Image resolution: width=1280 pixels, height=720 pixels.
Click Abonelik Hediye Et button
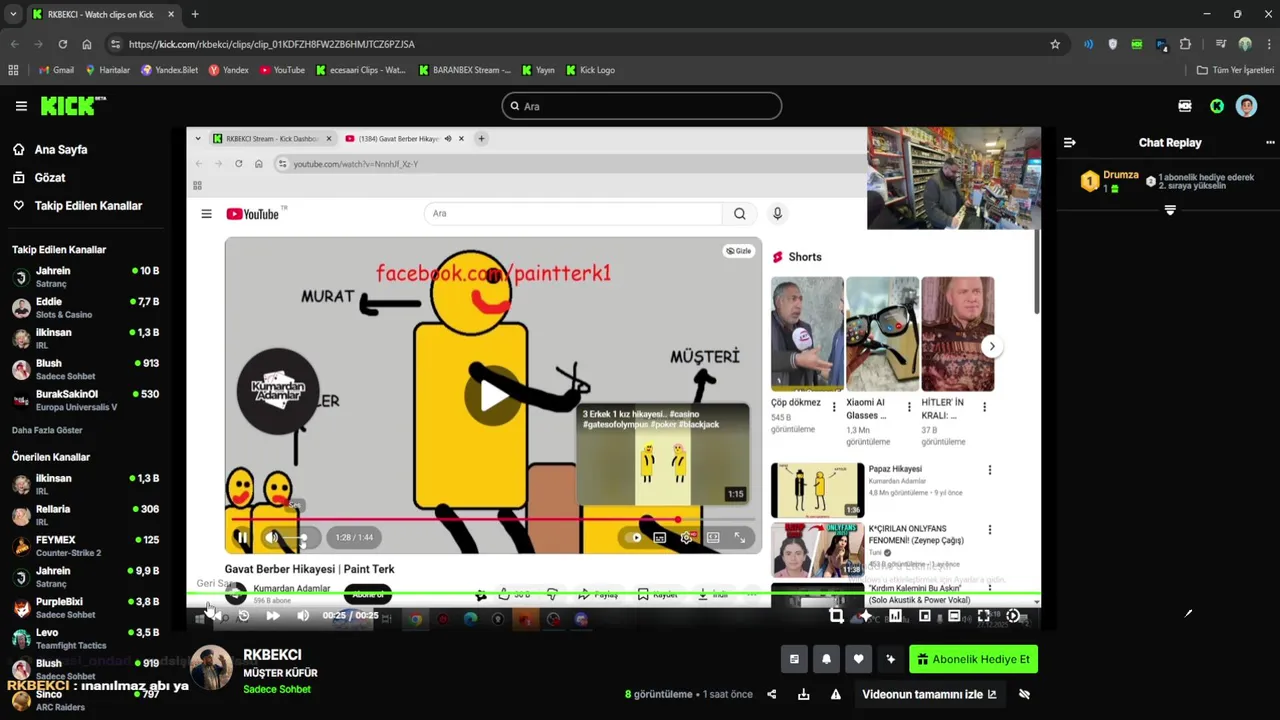click(x=973, y=659)
